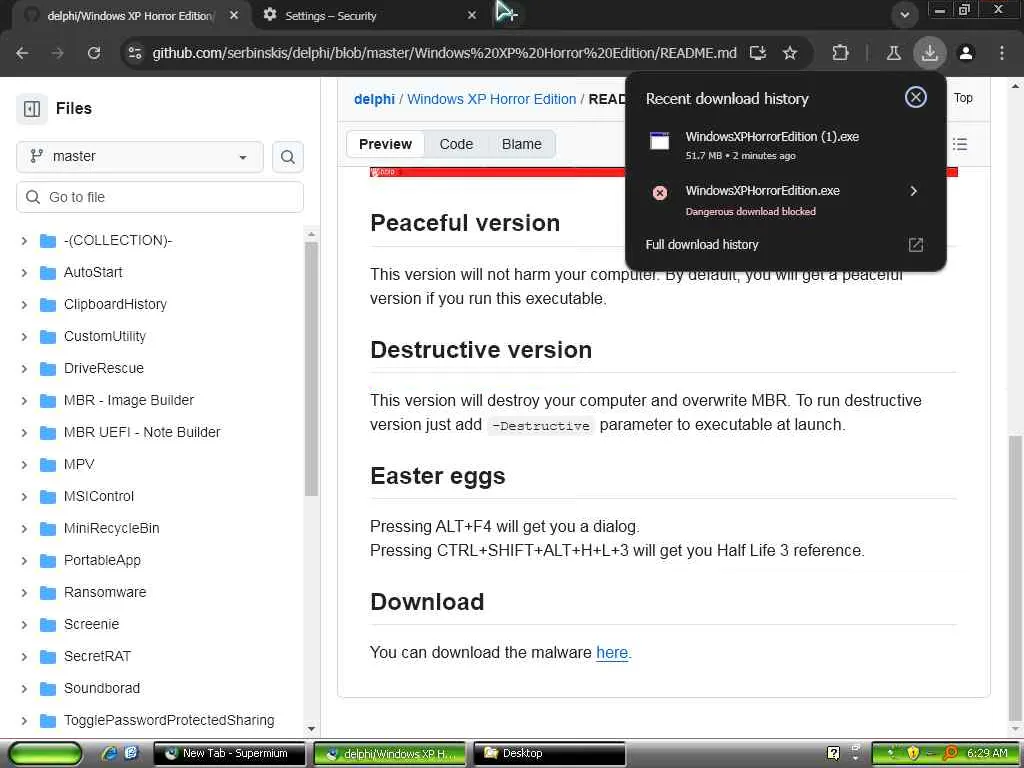Open the Chrome Labs flask icon

click(x=893, y=53)
